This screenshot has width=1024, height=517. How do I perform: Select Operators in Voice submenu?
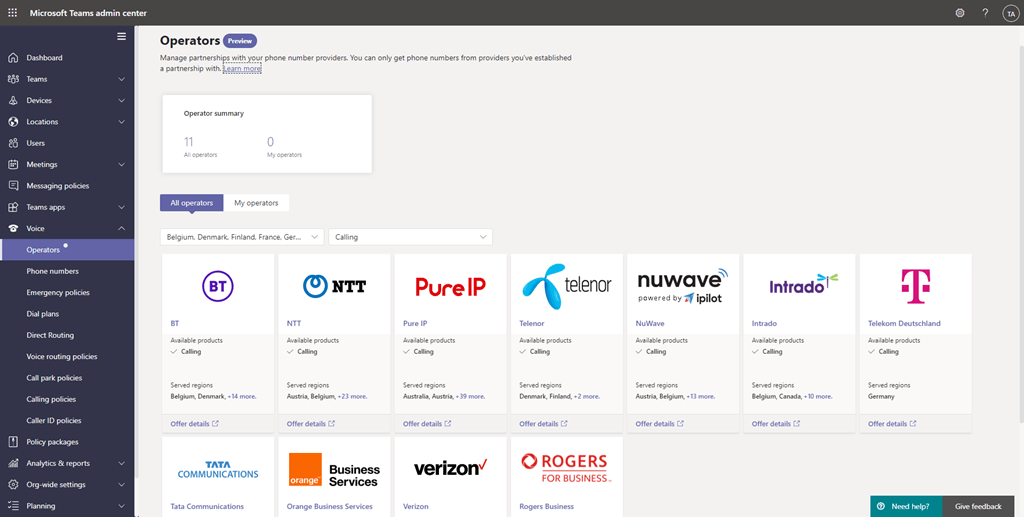[x=67, y=250]
